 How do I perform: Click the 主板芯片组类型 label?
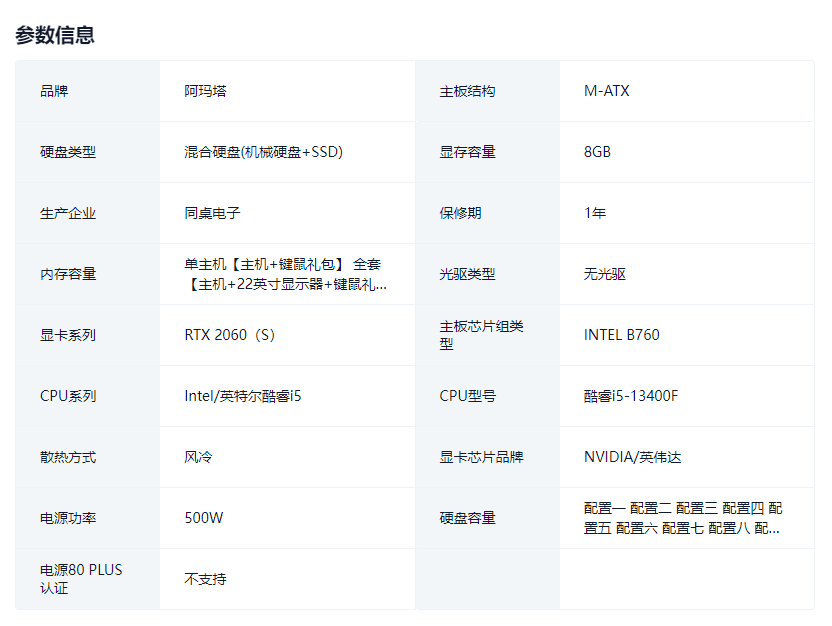481,335
